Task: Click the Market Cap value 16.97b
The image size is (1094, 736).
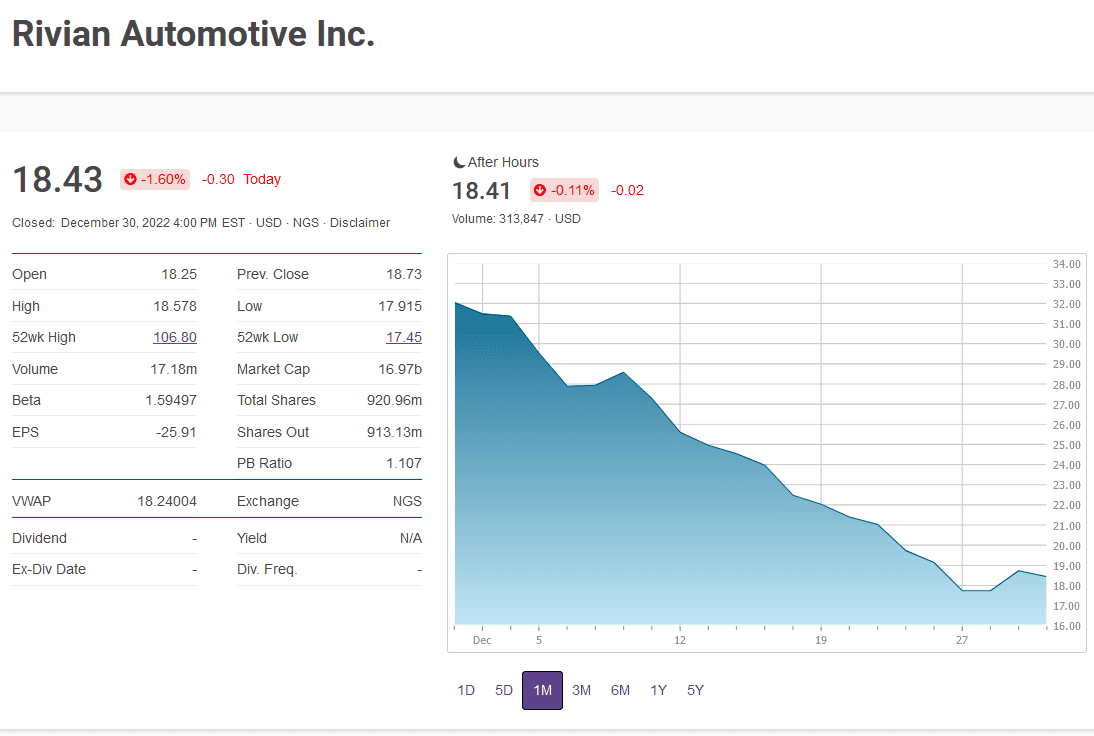Action: coord(400,369)
